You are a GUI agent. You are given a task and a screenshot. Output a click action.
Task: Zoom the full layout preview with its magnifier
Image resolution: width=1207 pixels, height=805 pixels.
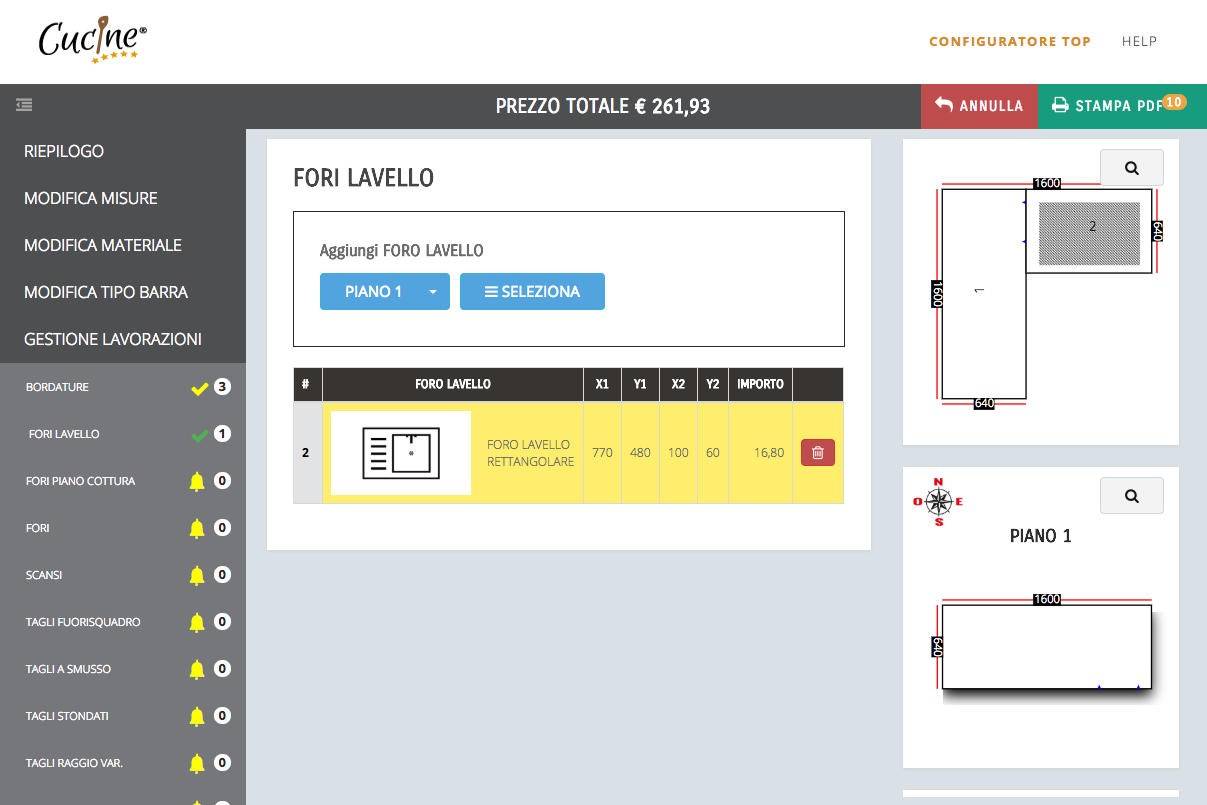1131,168
